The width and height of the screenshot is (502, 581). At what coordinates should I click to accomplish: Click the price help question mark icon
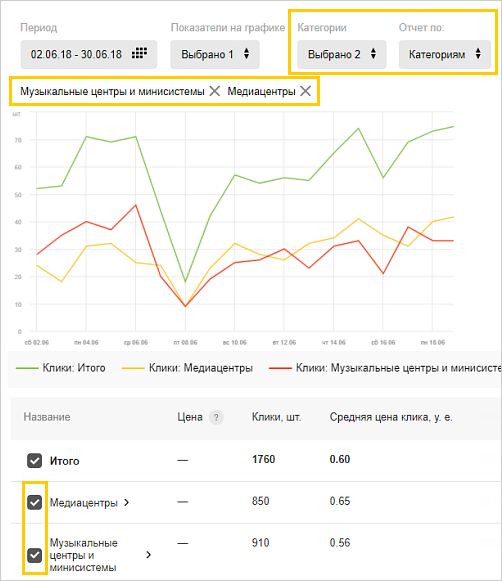click(216, 418)
